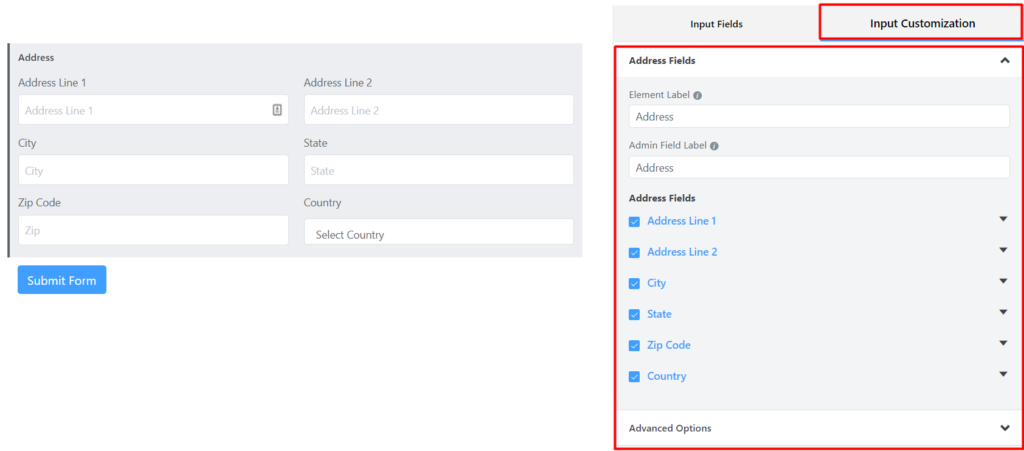This screenshot has width=1024, height=451.
Task: Click the Element Label text field
Action: [819, 117]
